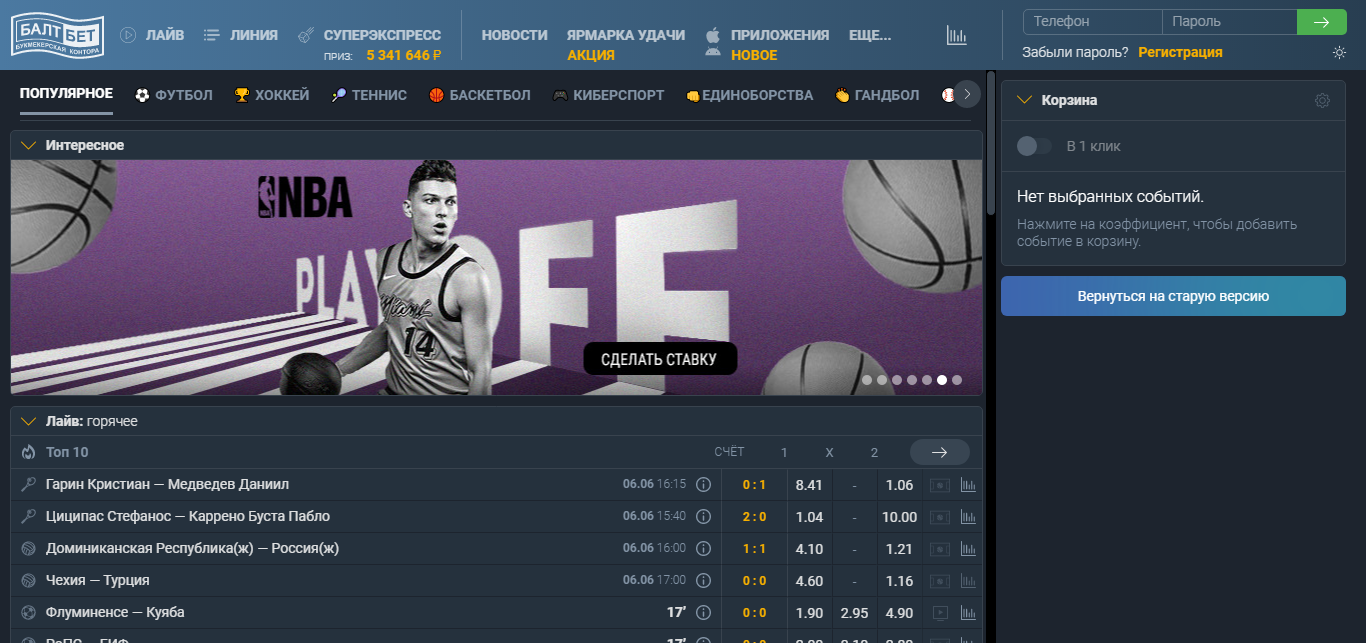Open statistics for Циципас — Каррено Буста match
Image resolution: width=1366 pixels, height=643 pixels.
pos(968,517)
